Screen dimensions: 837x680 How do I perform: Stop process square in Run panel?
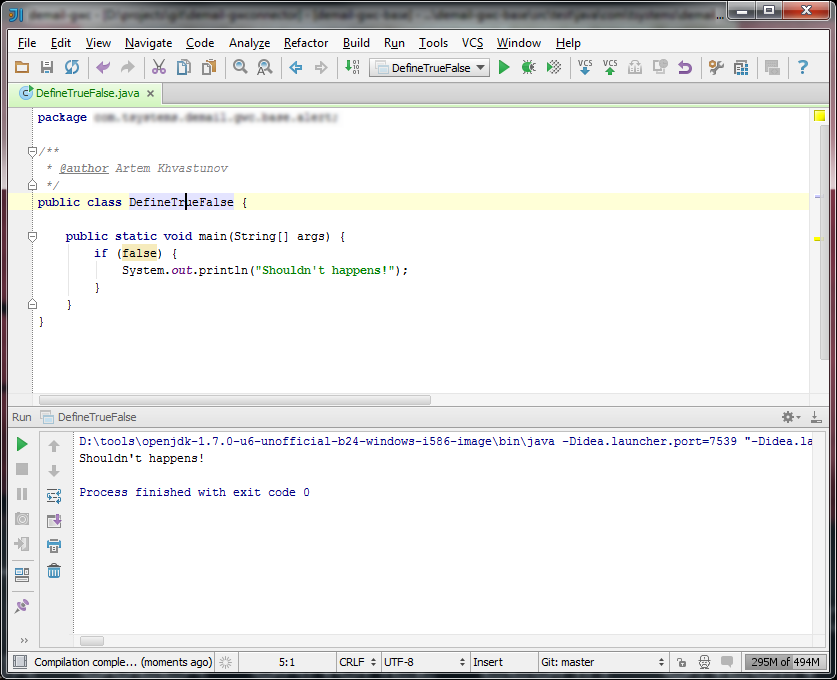pyautogui.click(x=22, y=469)
